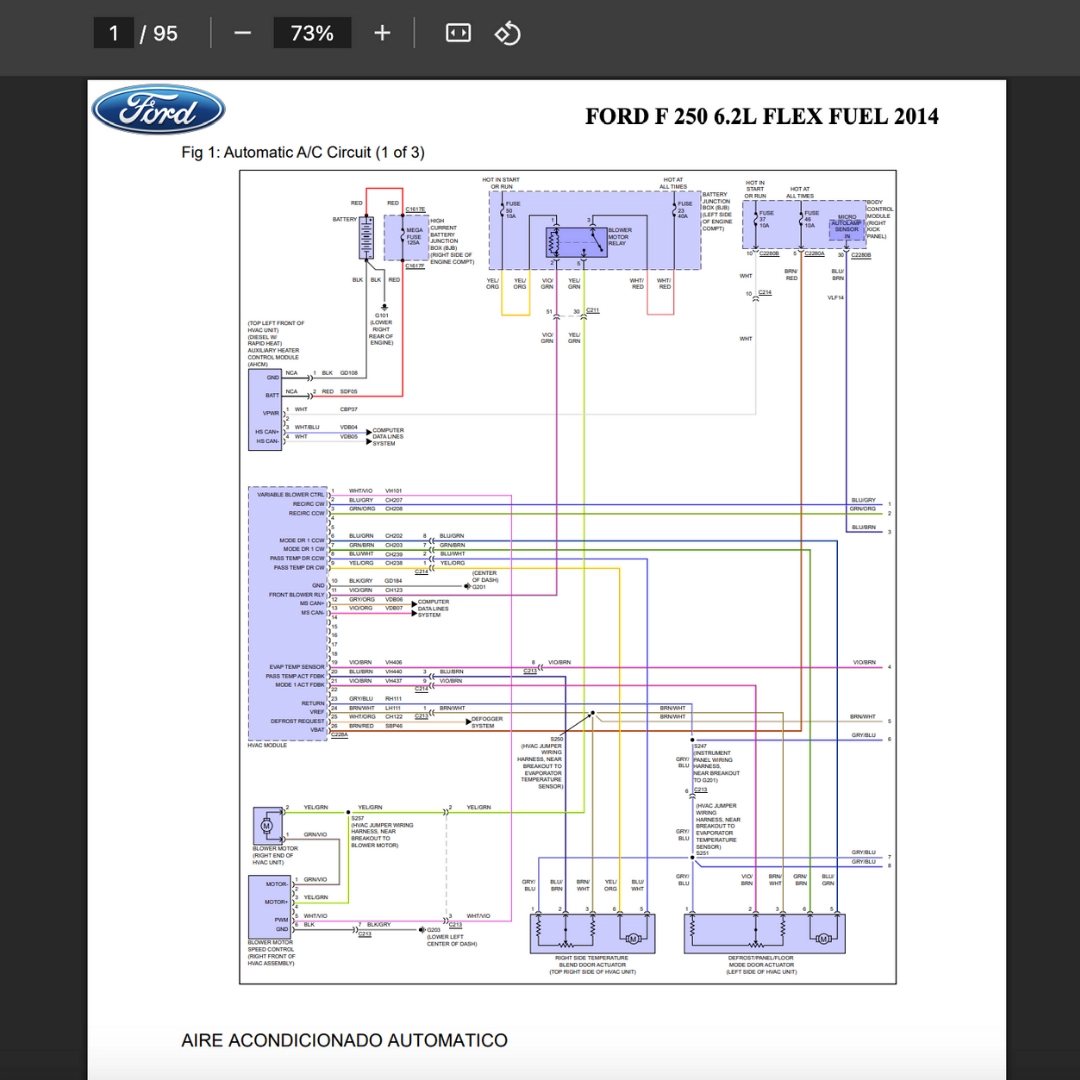Select the 73% zoom level field

pos(312,33)
